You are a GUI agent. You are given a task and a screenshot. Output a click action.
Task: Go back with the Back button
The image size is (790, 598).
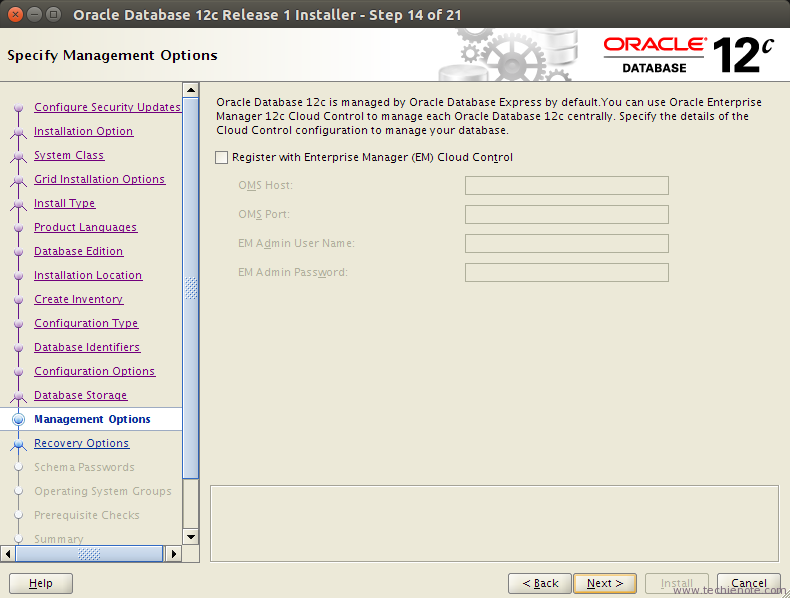click(x=540, y=583)
